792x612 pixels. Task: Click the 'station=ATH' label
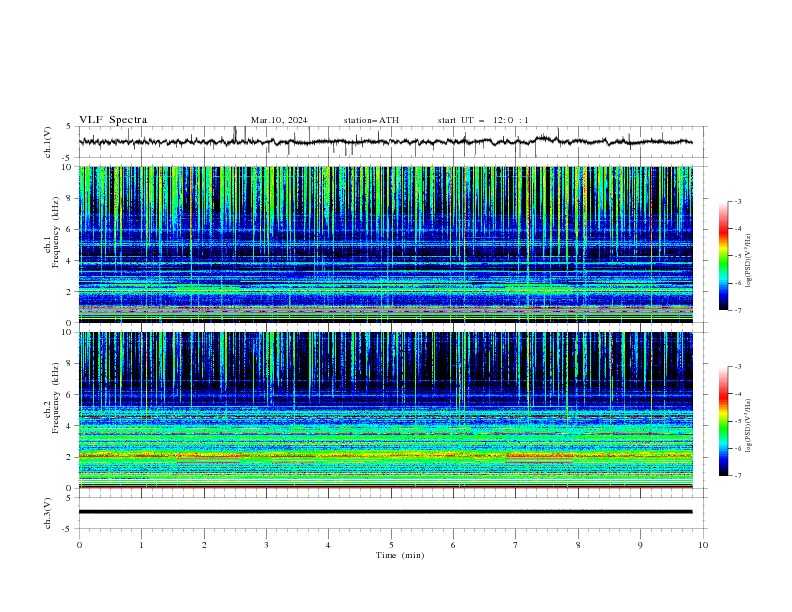371,120
